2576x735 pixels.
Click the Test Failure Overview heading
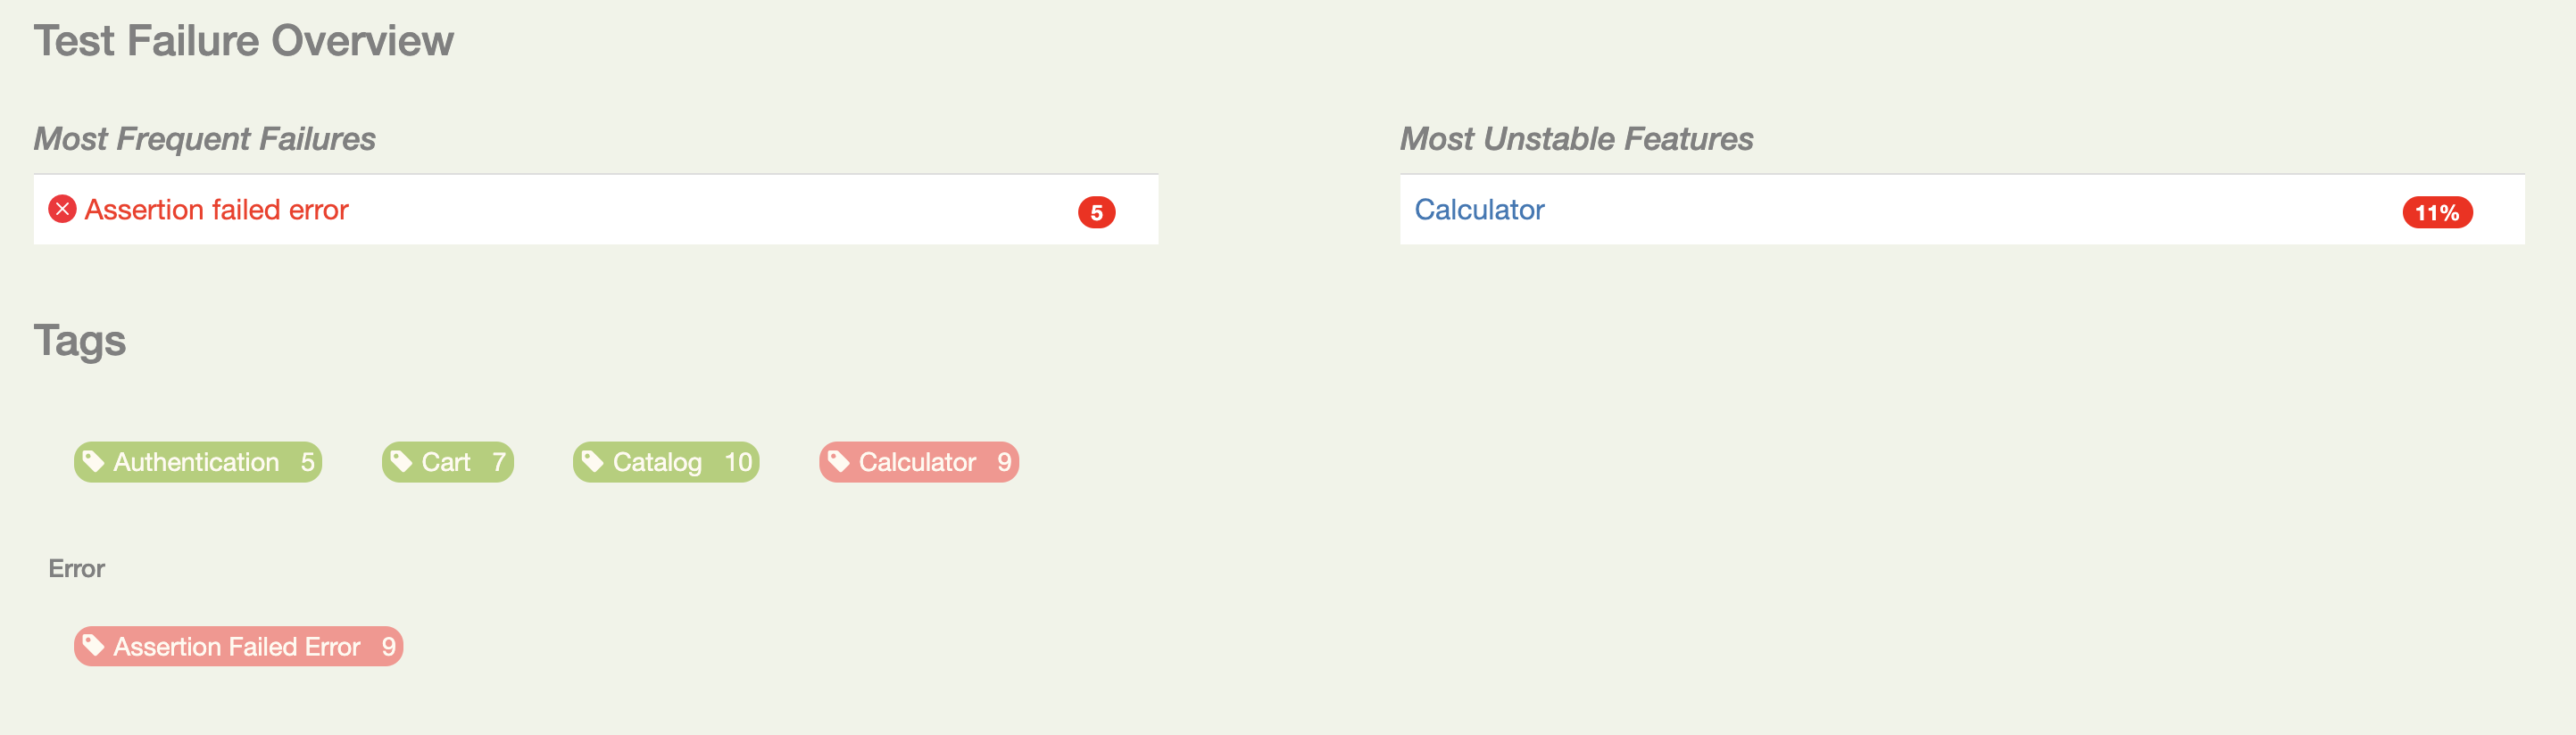243,40
